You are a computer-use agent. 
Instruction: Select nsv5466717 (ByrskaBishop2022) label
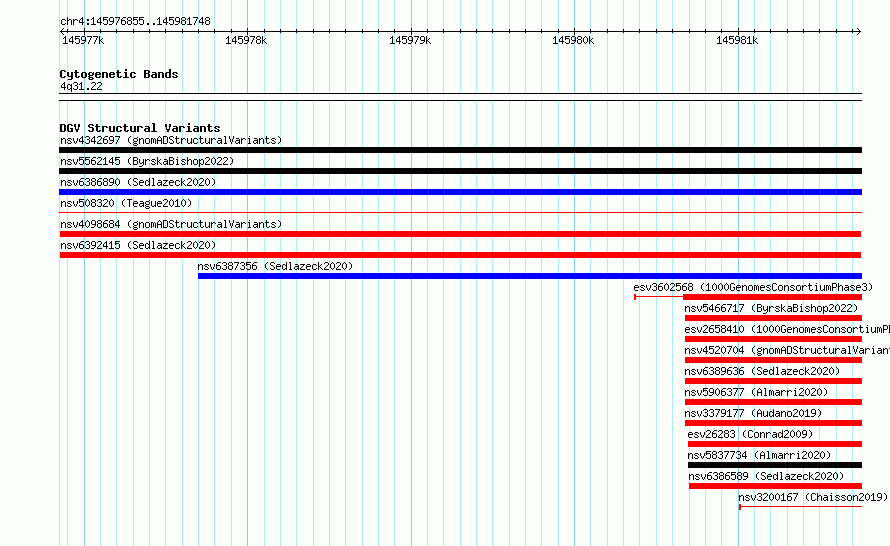[771, 308]
